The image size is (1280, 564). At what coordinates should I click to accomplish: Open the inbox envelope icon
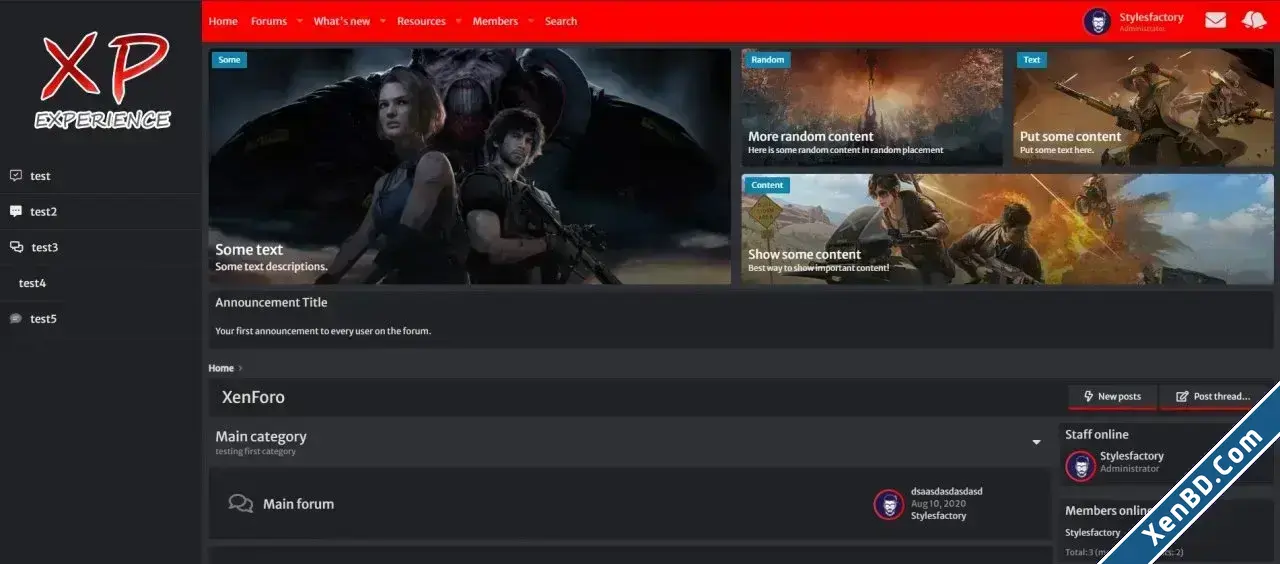coord(1216,20)
